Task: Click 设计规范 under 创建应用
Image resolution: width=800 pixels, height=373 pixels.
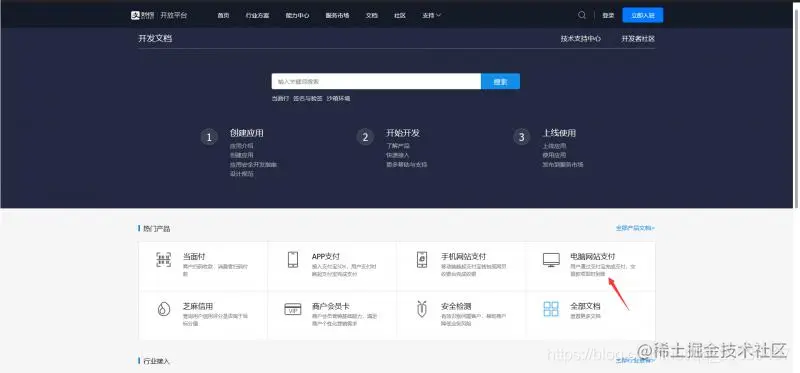Action: coord(241,174)
